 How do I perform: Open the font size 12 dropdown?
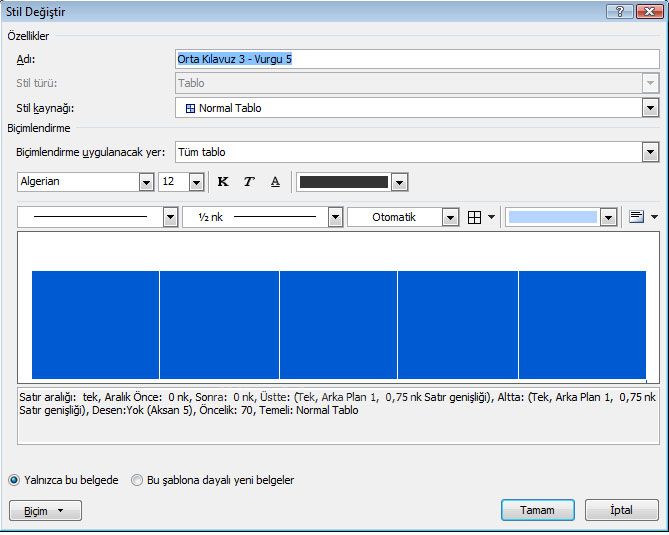coord(196,182)
